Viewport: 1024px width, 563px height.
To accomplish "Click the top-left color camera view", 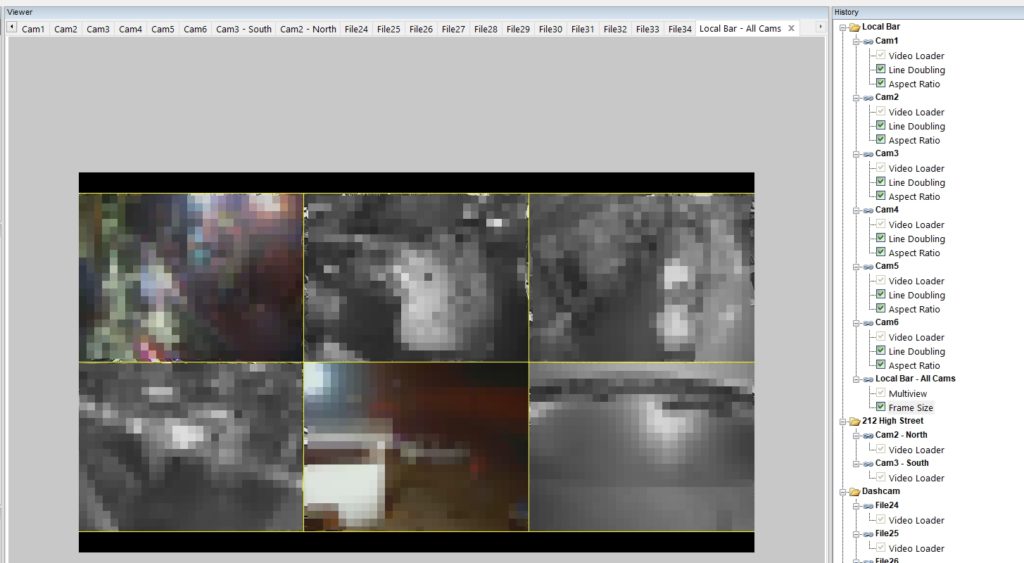I will [x=191, y=278].
